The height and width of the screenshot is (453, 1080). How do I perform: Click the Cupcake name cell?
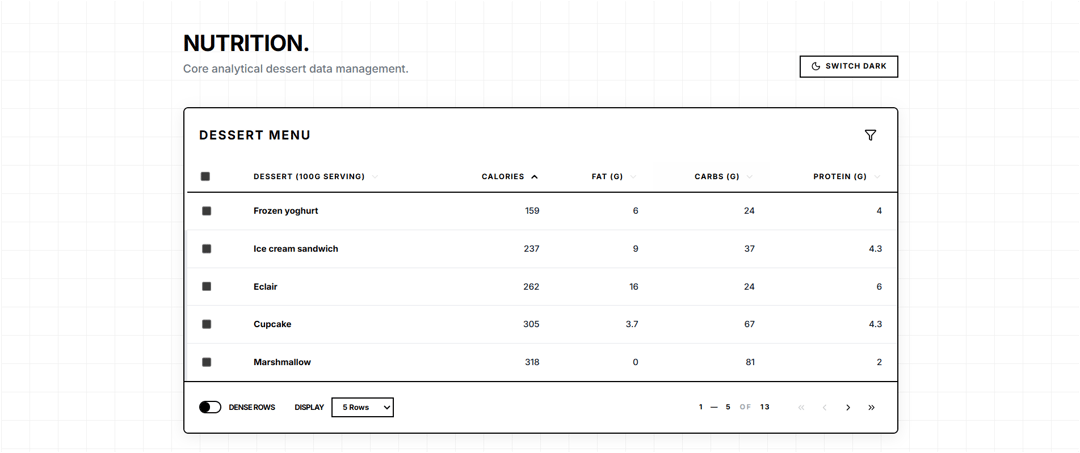pyautogui.click(x=272, y=324)
